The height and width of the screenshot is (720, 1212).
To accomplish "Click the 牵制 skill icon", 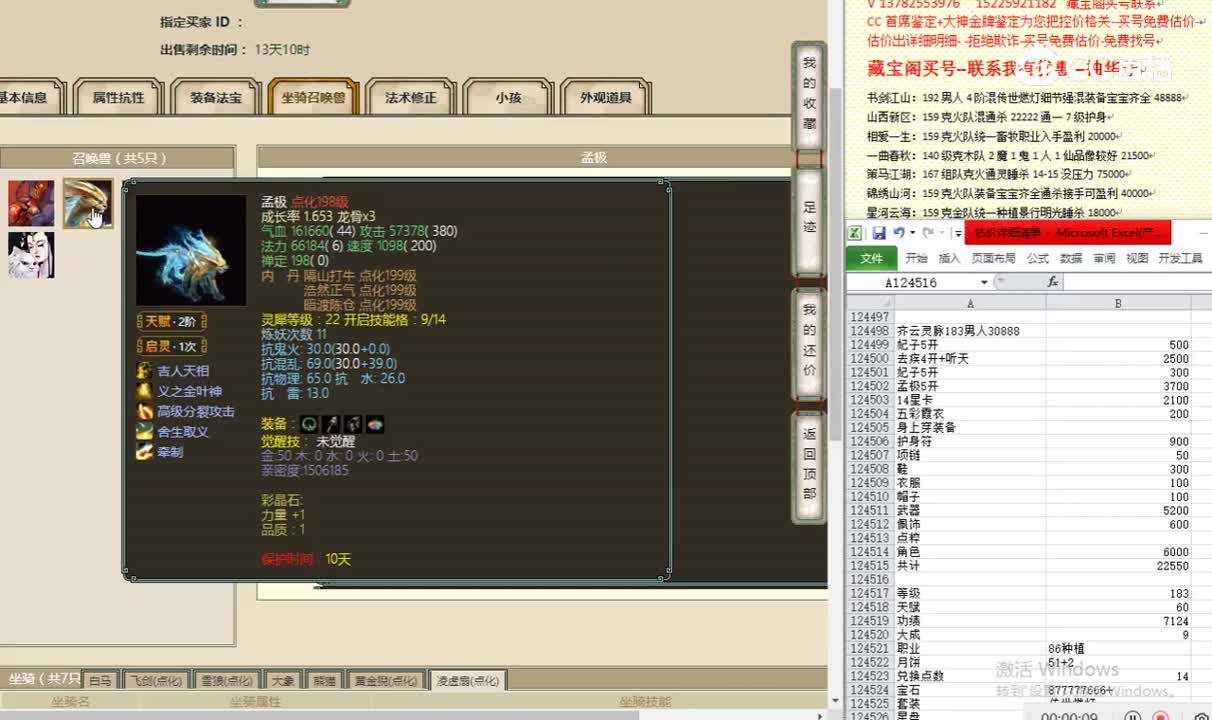I will coord(145,452).
